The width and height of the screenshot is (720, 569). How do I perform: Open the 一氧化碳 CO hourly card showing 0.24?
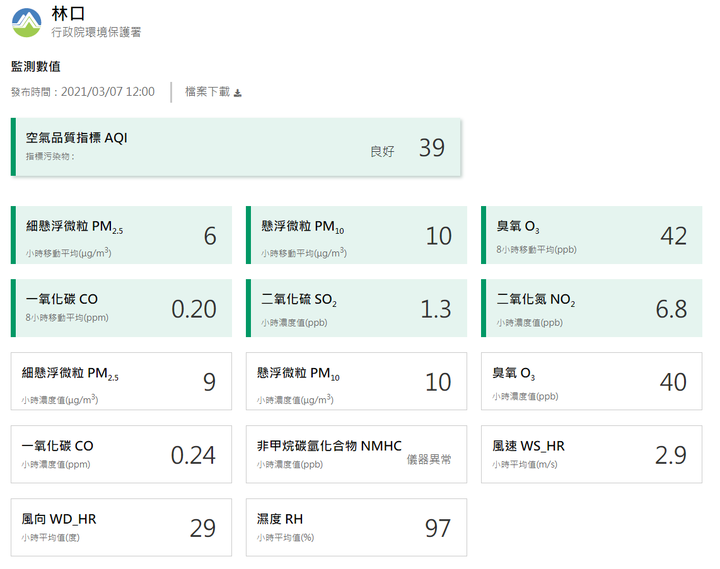click(121, 454)
